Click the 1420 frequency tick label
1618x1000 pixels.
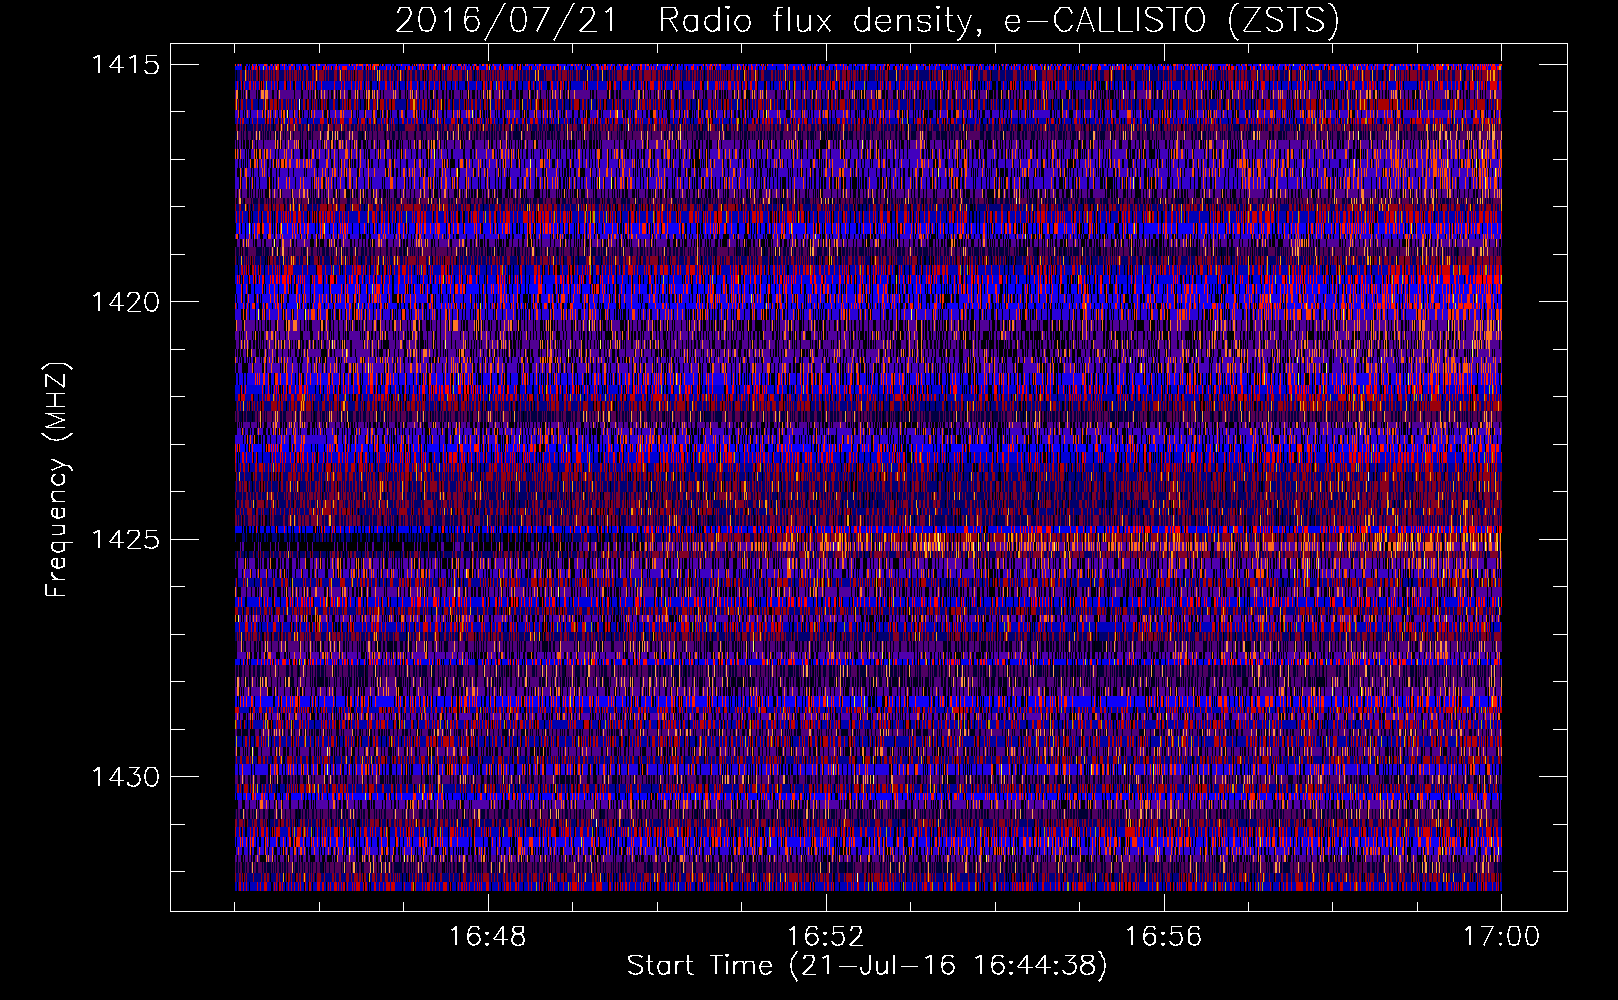pos(125,302)
